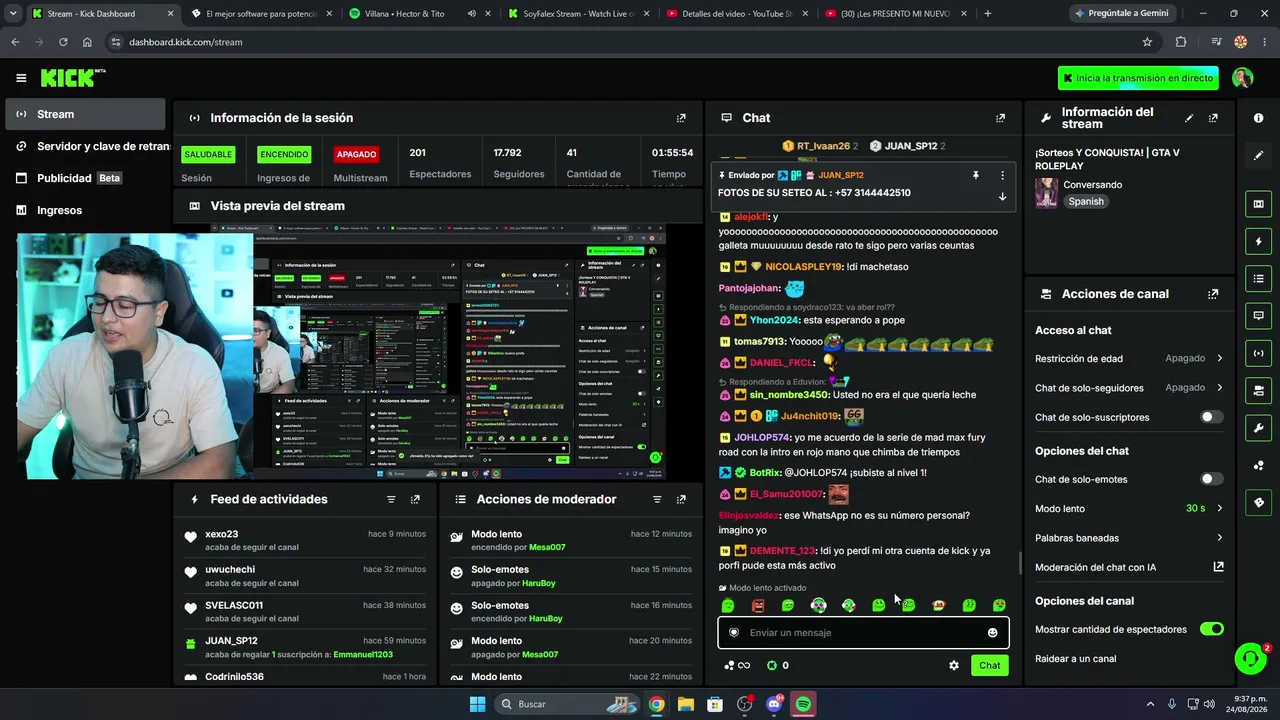Expand the pinned message with the down arrow
The height and width of the screenshot is (720, 1280).
point(1002,197)
